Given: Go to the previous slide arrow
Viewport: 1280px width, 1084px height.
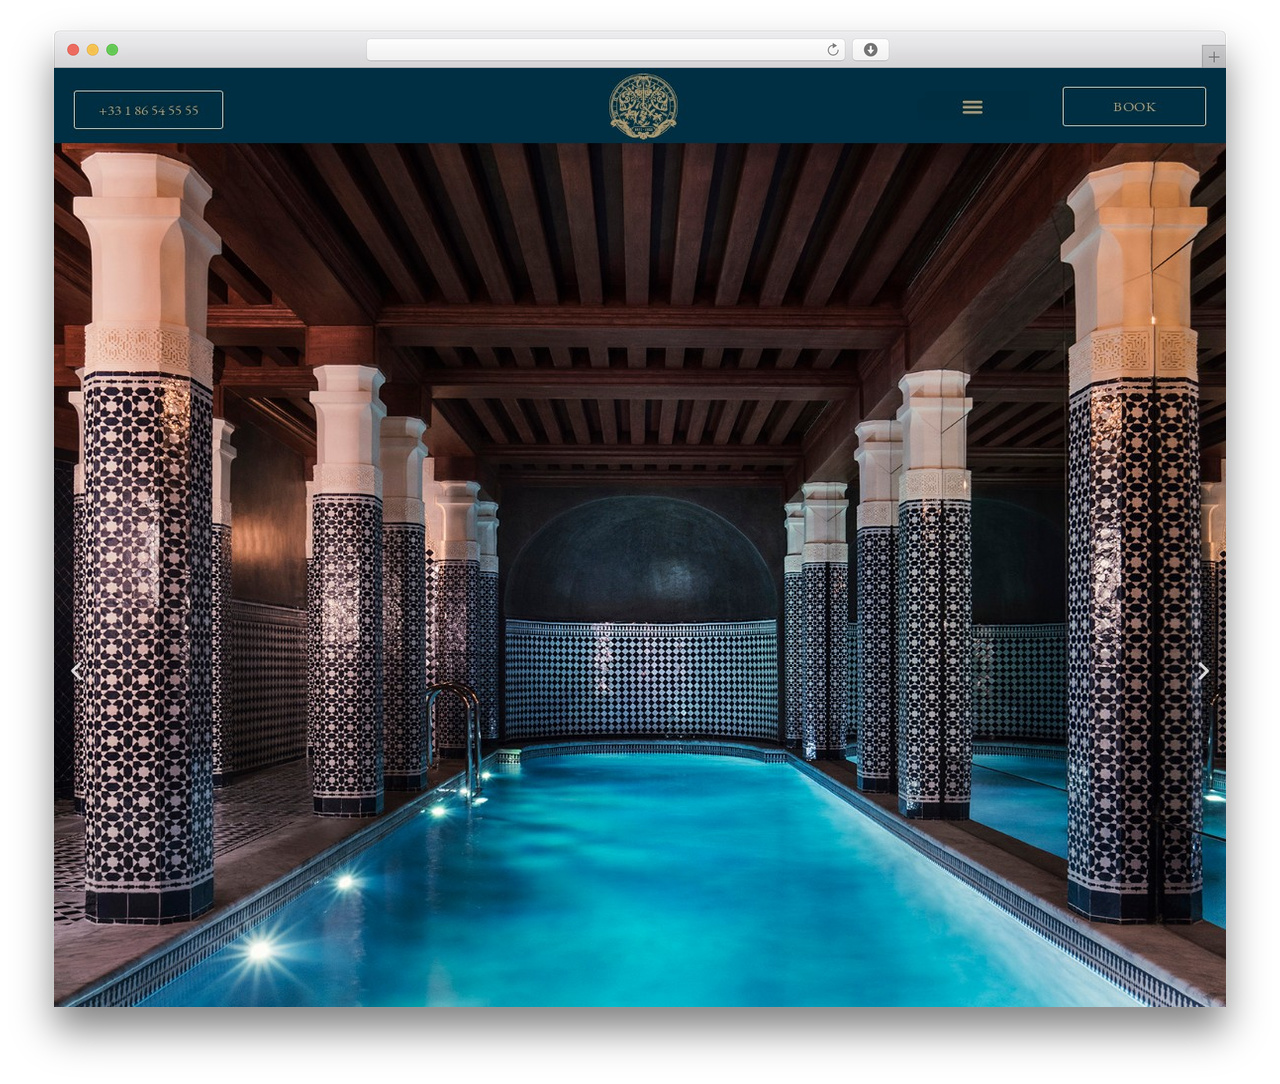Looking at the screenshot, I should pyautogui.click(x=77, y=671).
